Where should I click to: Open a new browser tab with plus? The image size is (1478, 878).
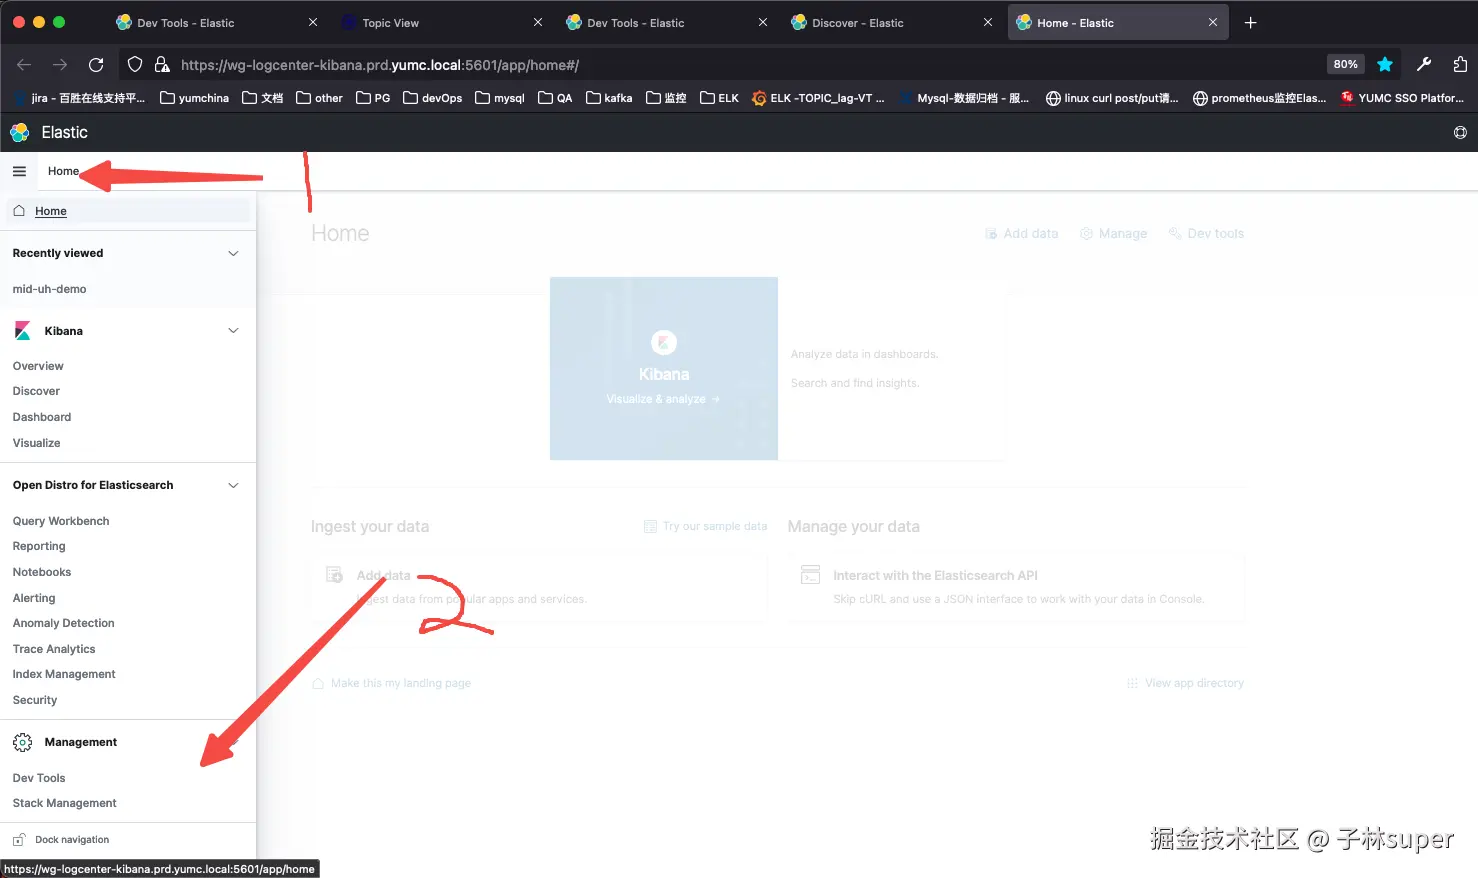tap(1250, 22)
